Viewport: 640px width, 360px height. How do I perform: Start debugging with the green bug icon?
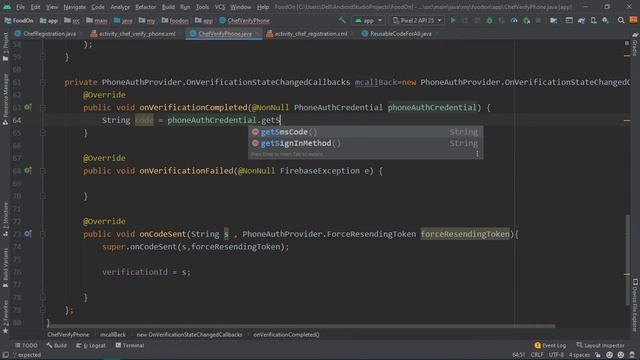pos(489,20)
